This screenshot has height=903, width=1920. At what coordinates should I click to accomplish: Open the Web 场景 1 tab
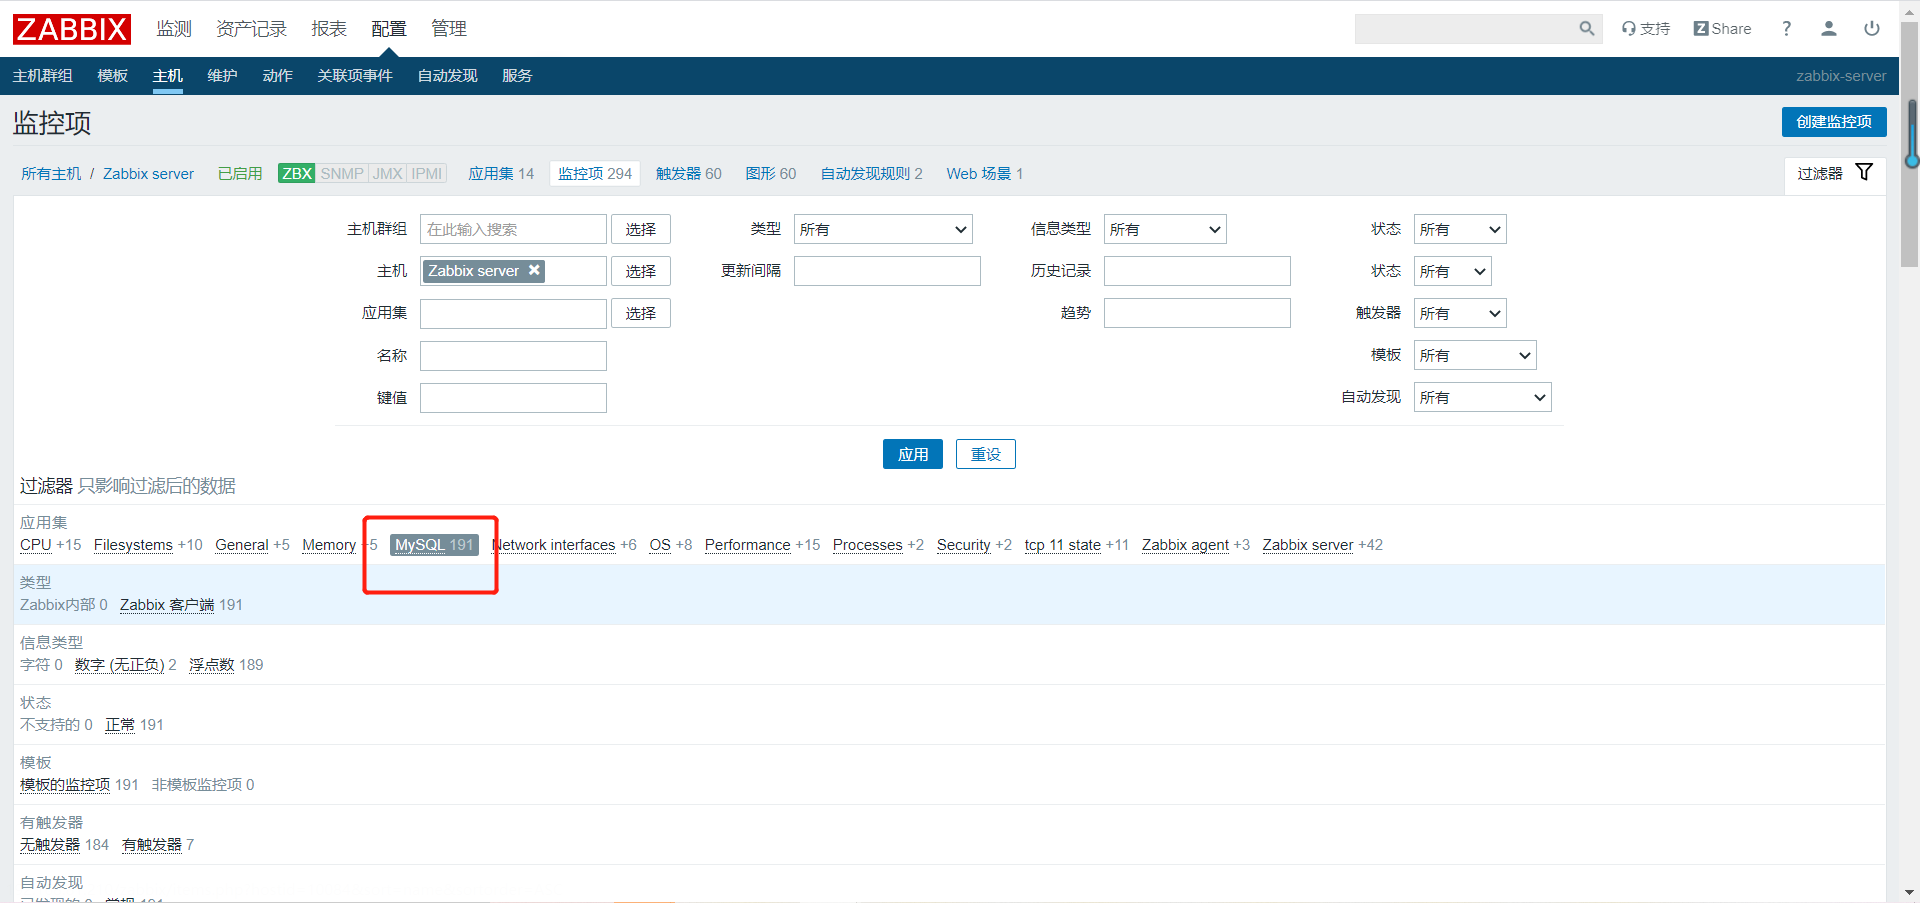pyautogui.click(x=984, y=173)
